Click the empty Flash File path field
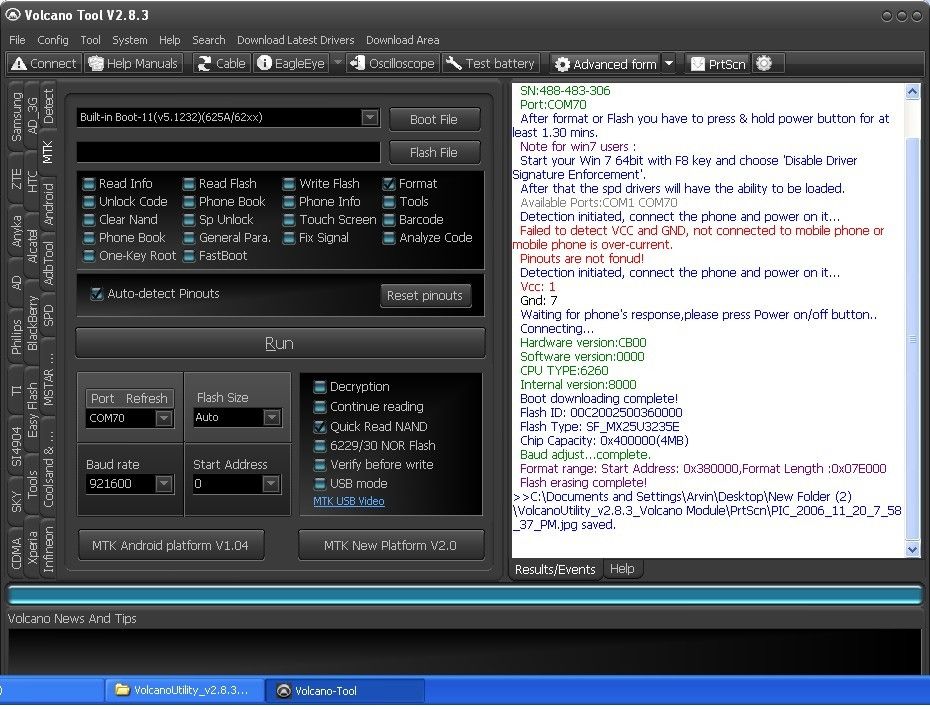930x710 pixels. tap(228, 152)
